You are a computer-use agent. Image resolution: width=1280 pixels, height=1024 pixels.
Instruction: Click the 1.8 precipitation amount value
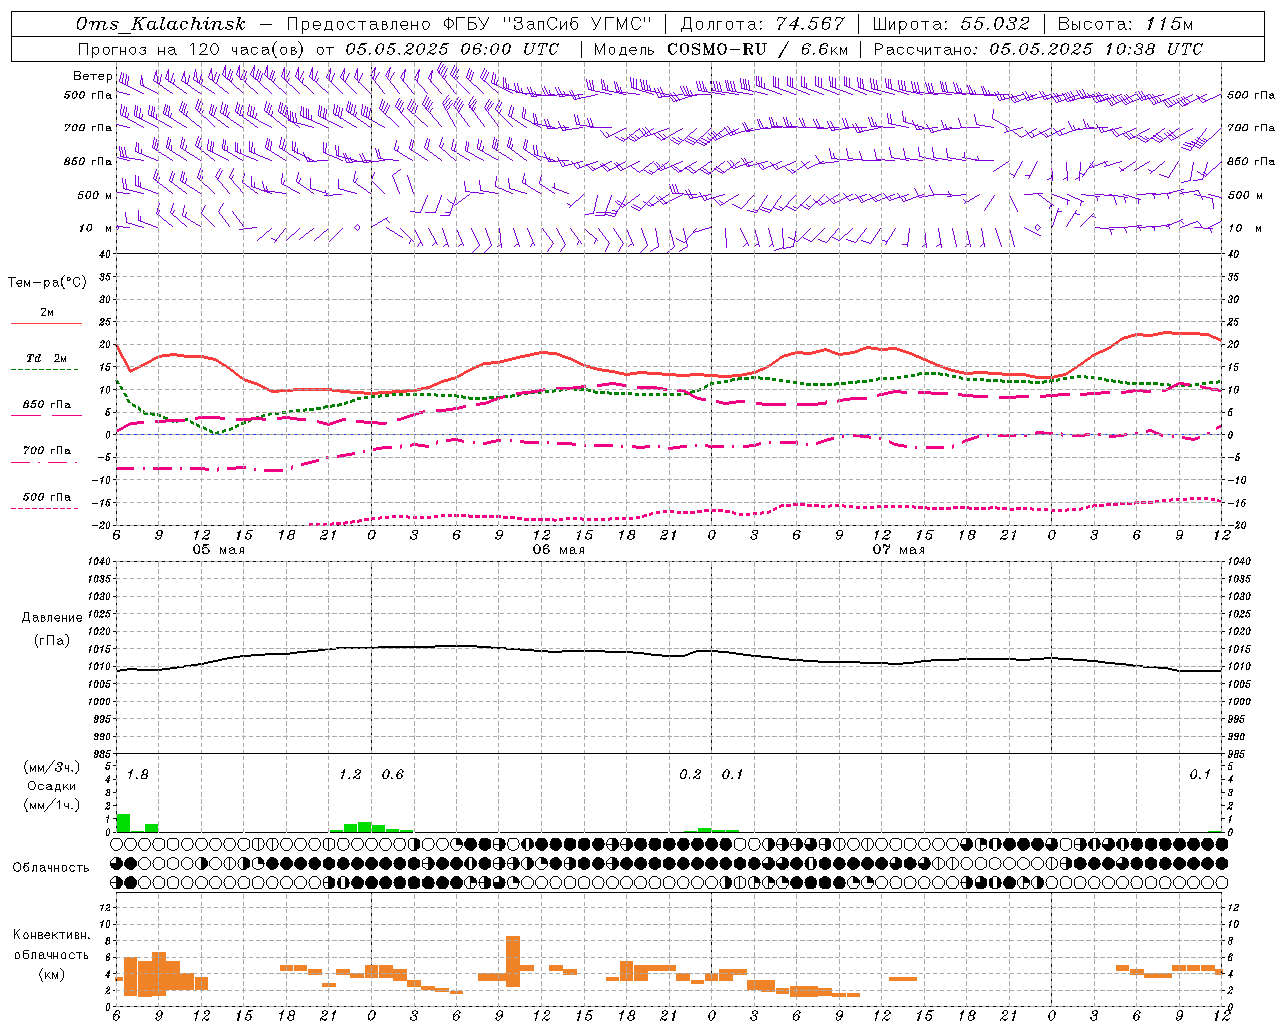coord(137,775)
